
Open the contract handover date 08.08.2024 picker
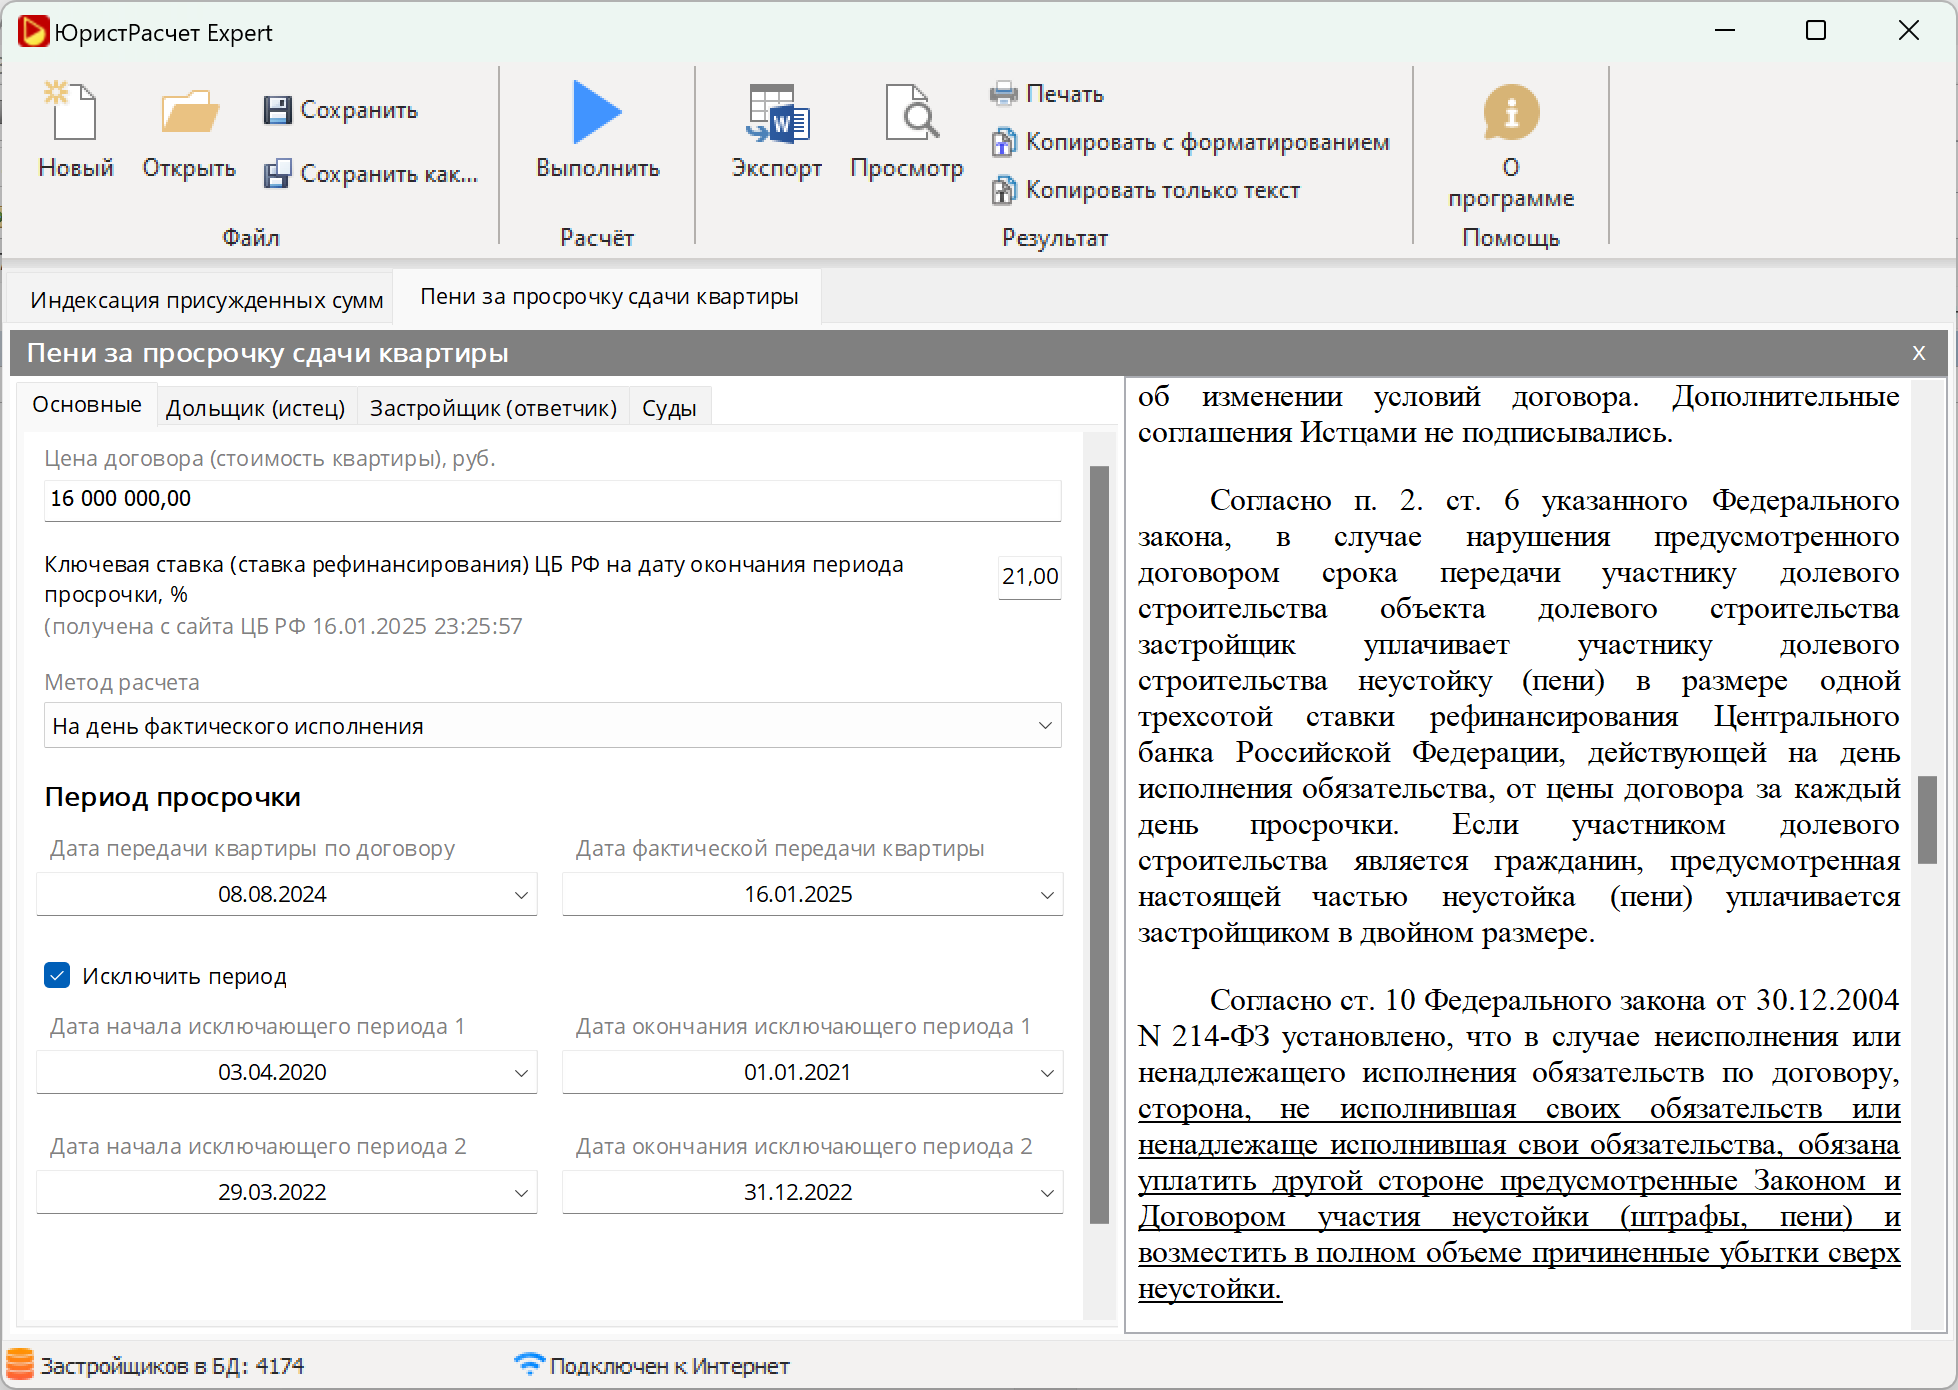click(287, 894)
